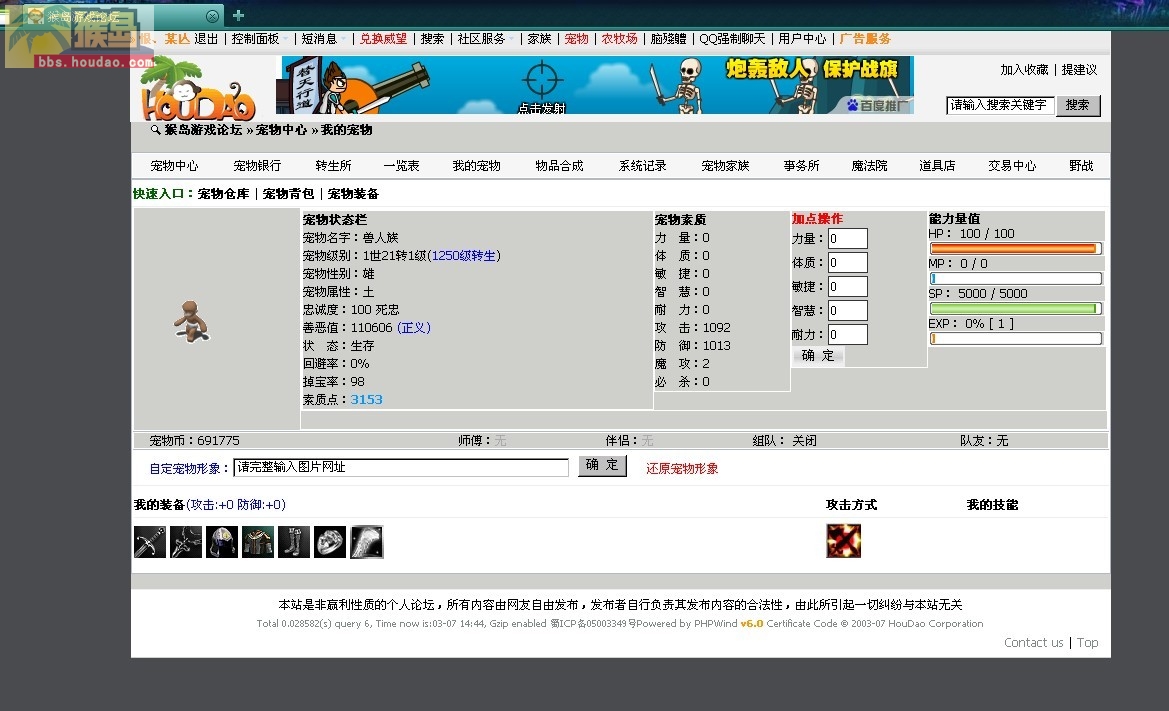Focus the search keyword input field
Image resolution: width=1169 pixels, height=711 pixels.
(x=1000, y=105)
